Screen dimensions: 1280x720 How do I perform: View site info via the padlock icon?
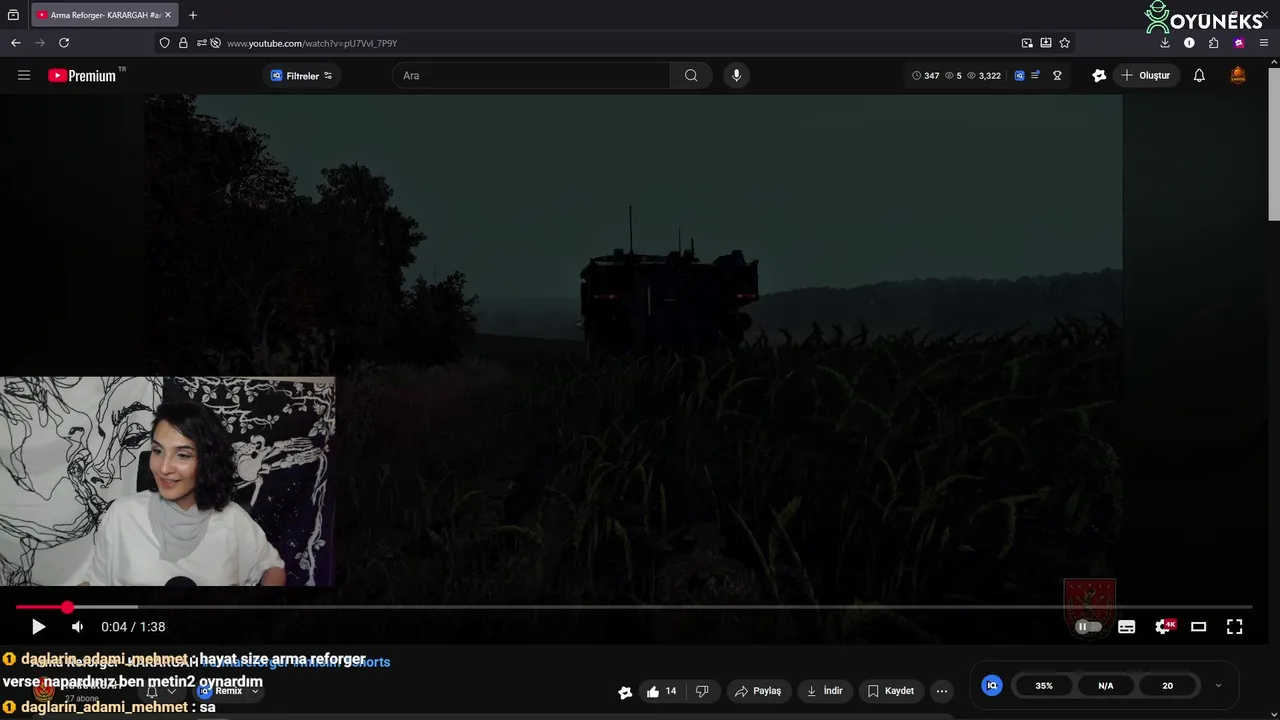pyautogui.click(x=183, y=43)
